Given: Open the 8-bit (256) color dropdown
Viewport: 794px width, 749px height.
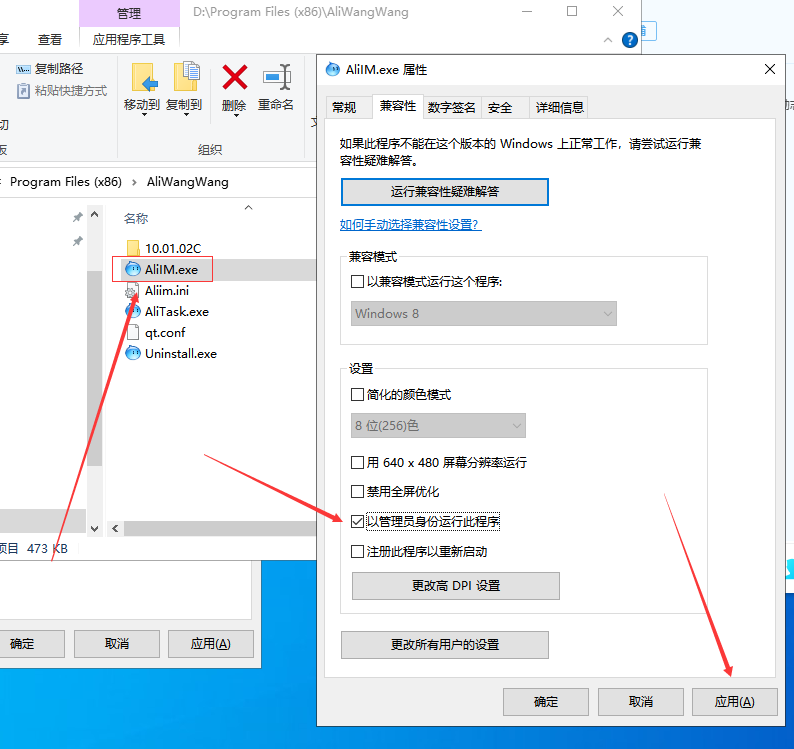Looking at the screenshot, I should click(438, 425).
